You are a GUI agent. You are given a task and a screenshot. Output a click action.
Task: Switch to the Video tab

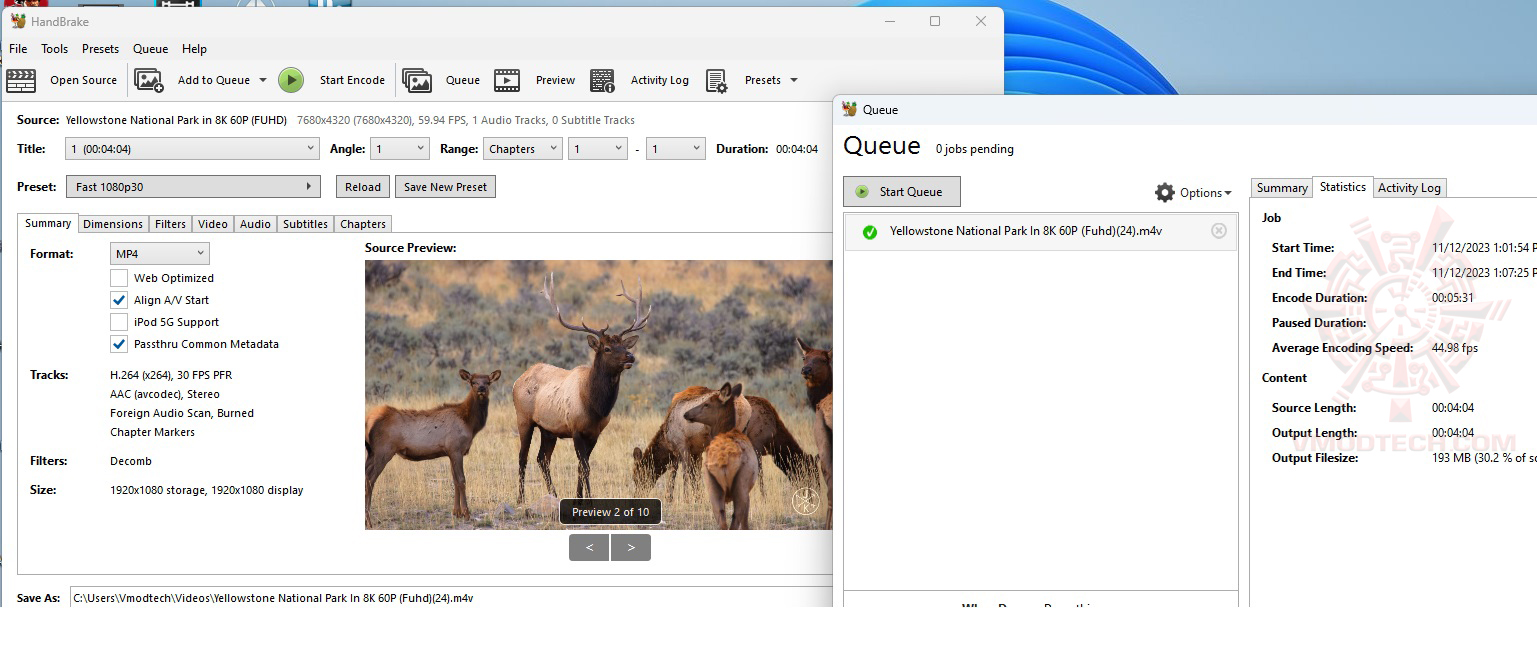[x=212, y=224]
